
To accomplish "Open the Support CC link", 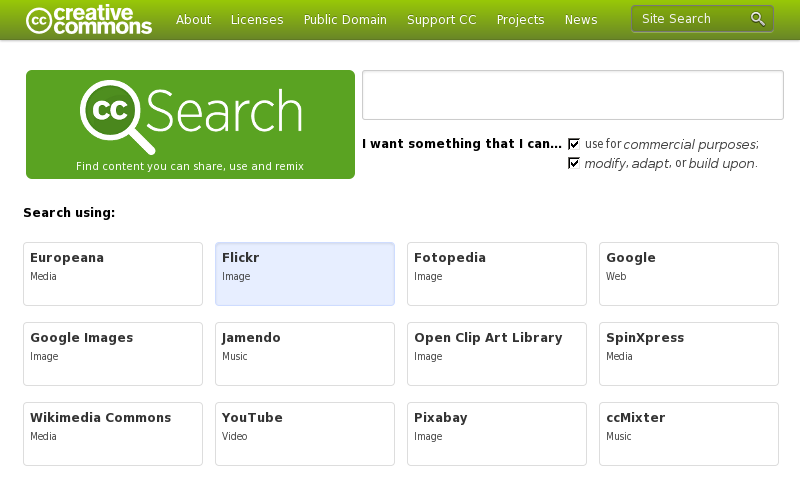I will (x=441, y=20).
